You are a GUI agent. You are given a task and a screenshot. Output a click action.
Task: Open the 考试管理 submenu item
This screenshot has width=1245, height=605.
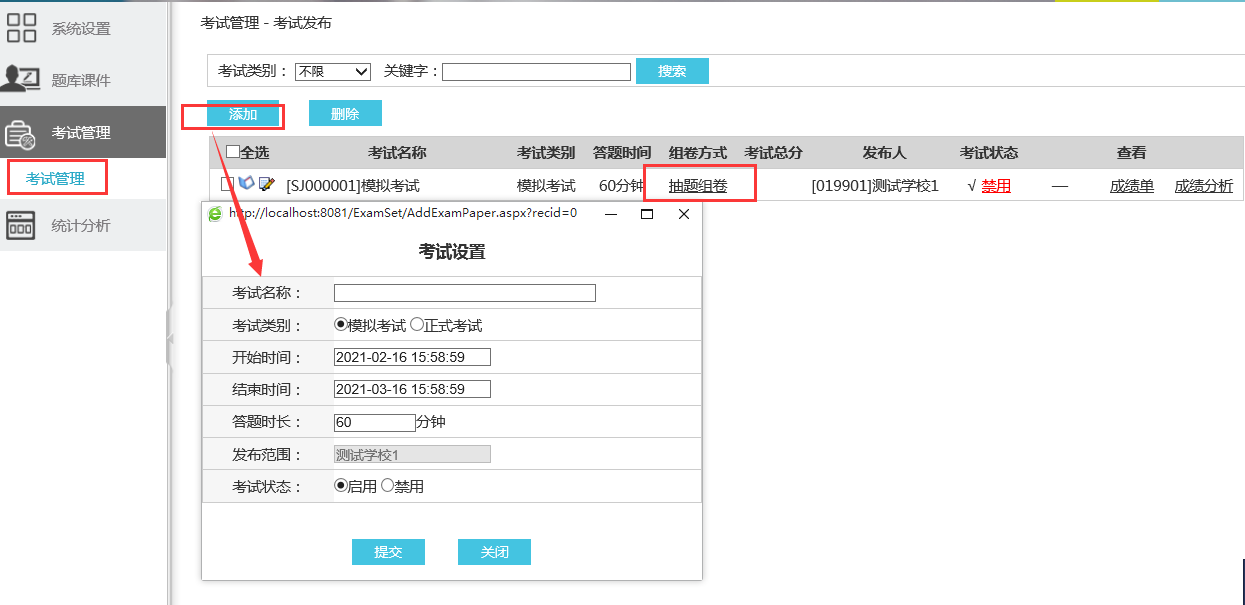click(x=56, y=179)
